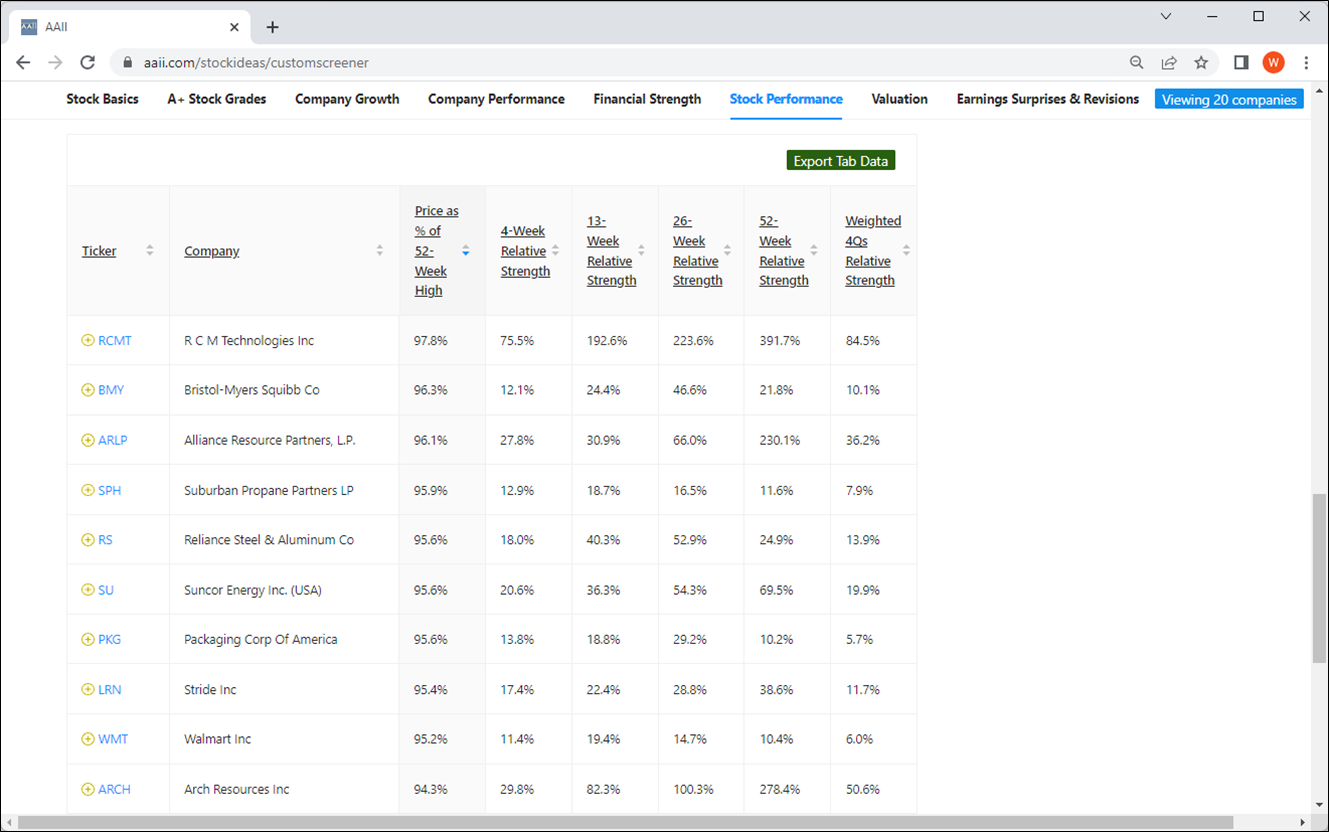Sort the Company column using its arrows
Viewport: 1329px width, 832px height.
click(x=380, y=251)
